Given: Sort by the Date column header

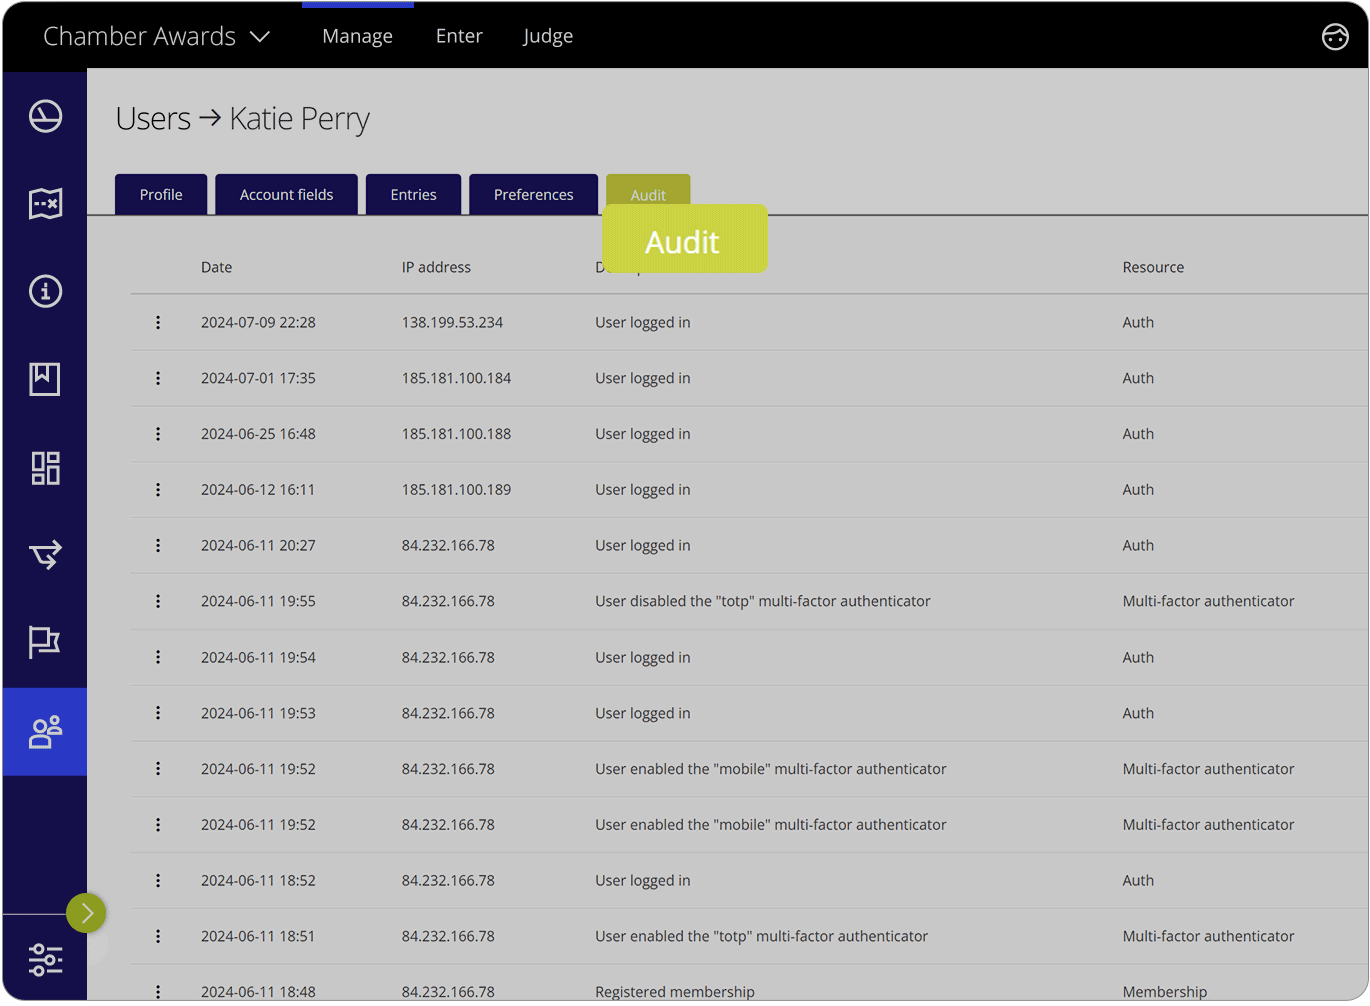Looking at the screenshot, I should [x=216, y=268].
